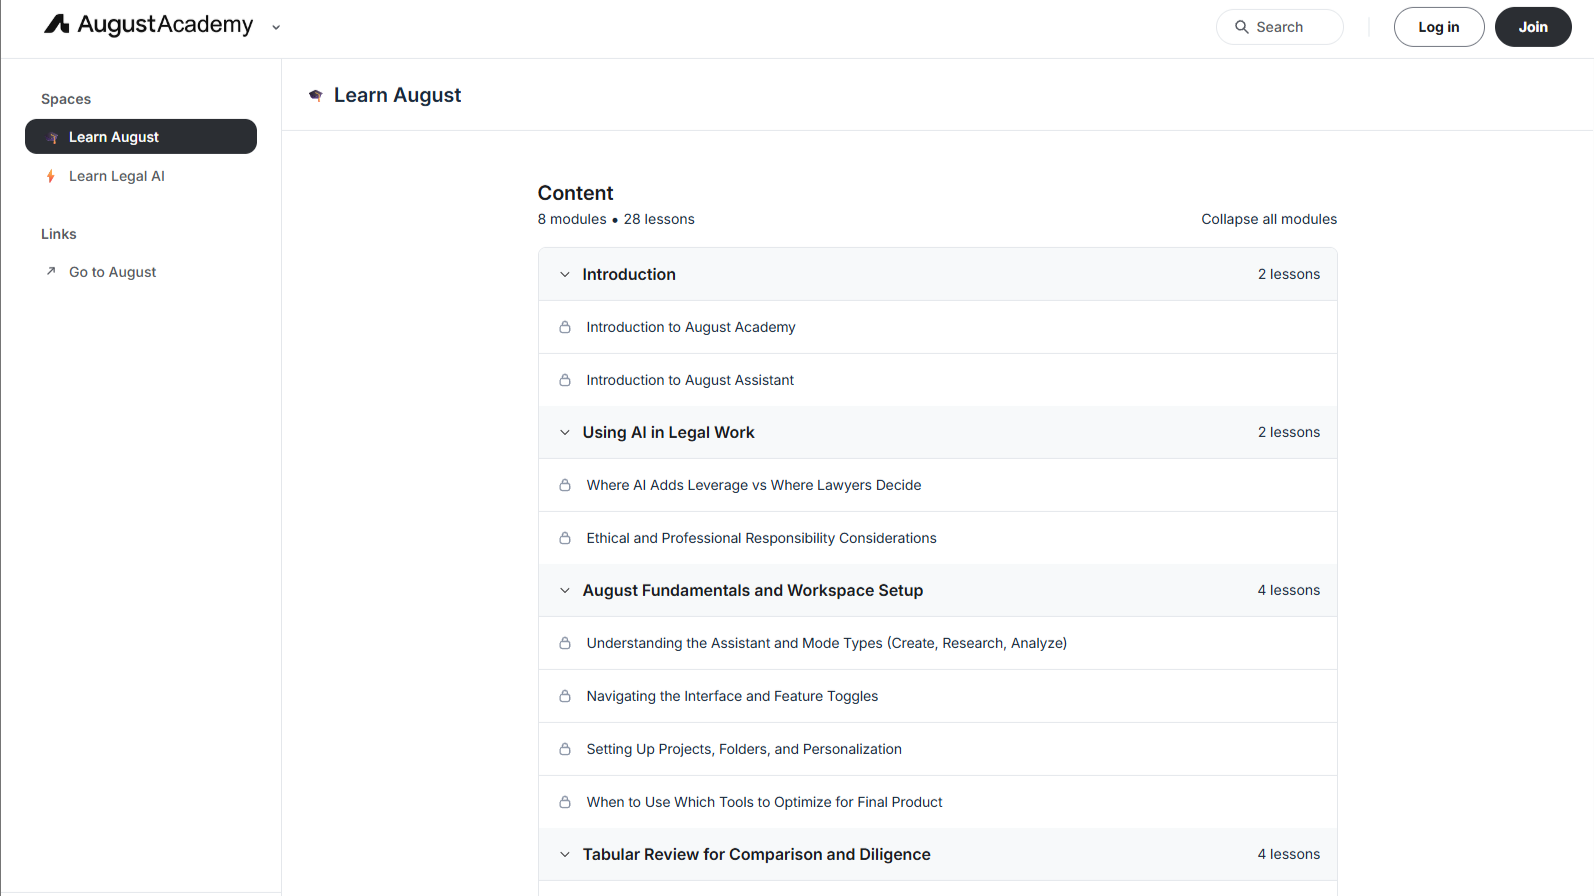Select Learn August space in sidebar
This screenshot has height=896, width=1594.
141,137
